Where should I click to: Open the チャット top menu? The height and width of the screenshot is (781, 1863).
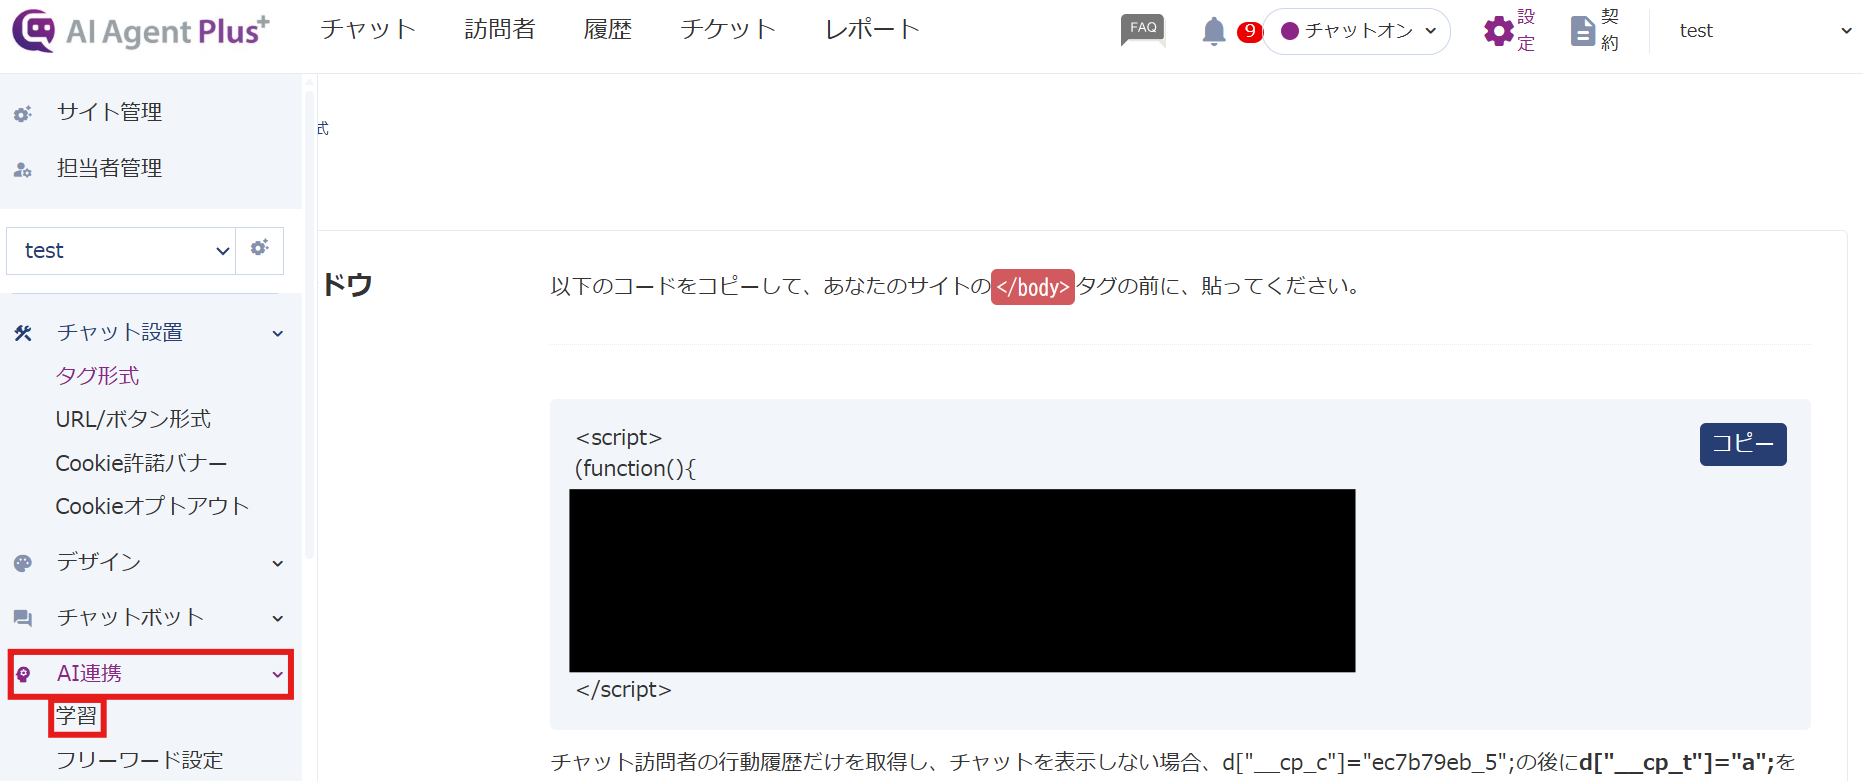(368, 29)
